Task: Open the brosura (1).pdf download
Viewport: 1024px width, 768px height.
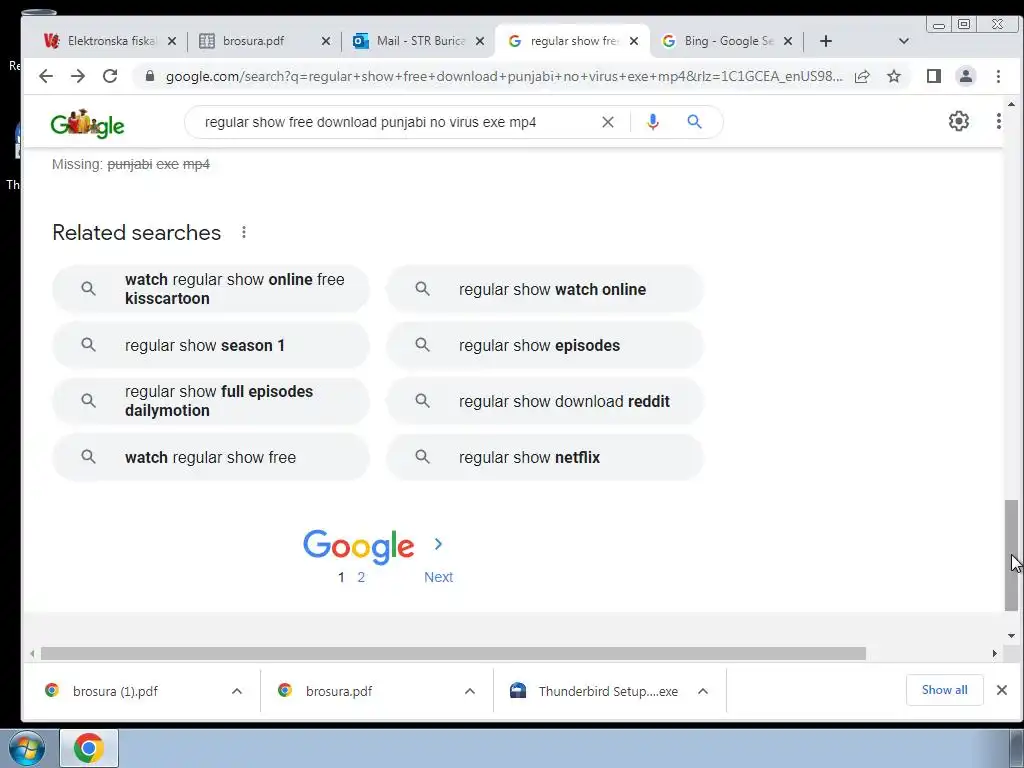Action: 115,691
